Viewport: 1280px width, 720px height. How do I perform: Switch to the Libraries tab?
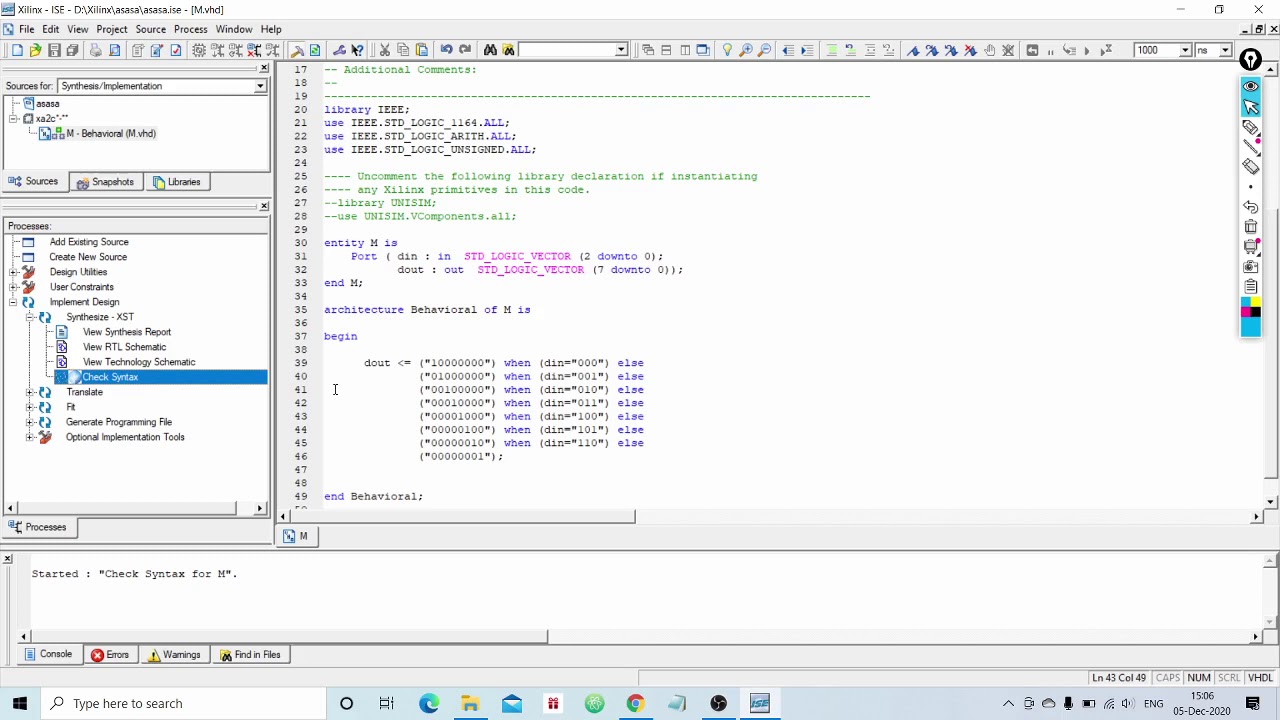(x=177, y=182)
